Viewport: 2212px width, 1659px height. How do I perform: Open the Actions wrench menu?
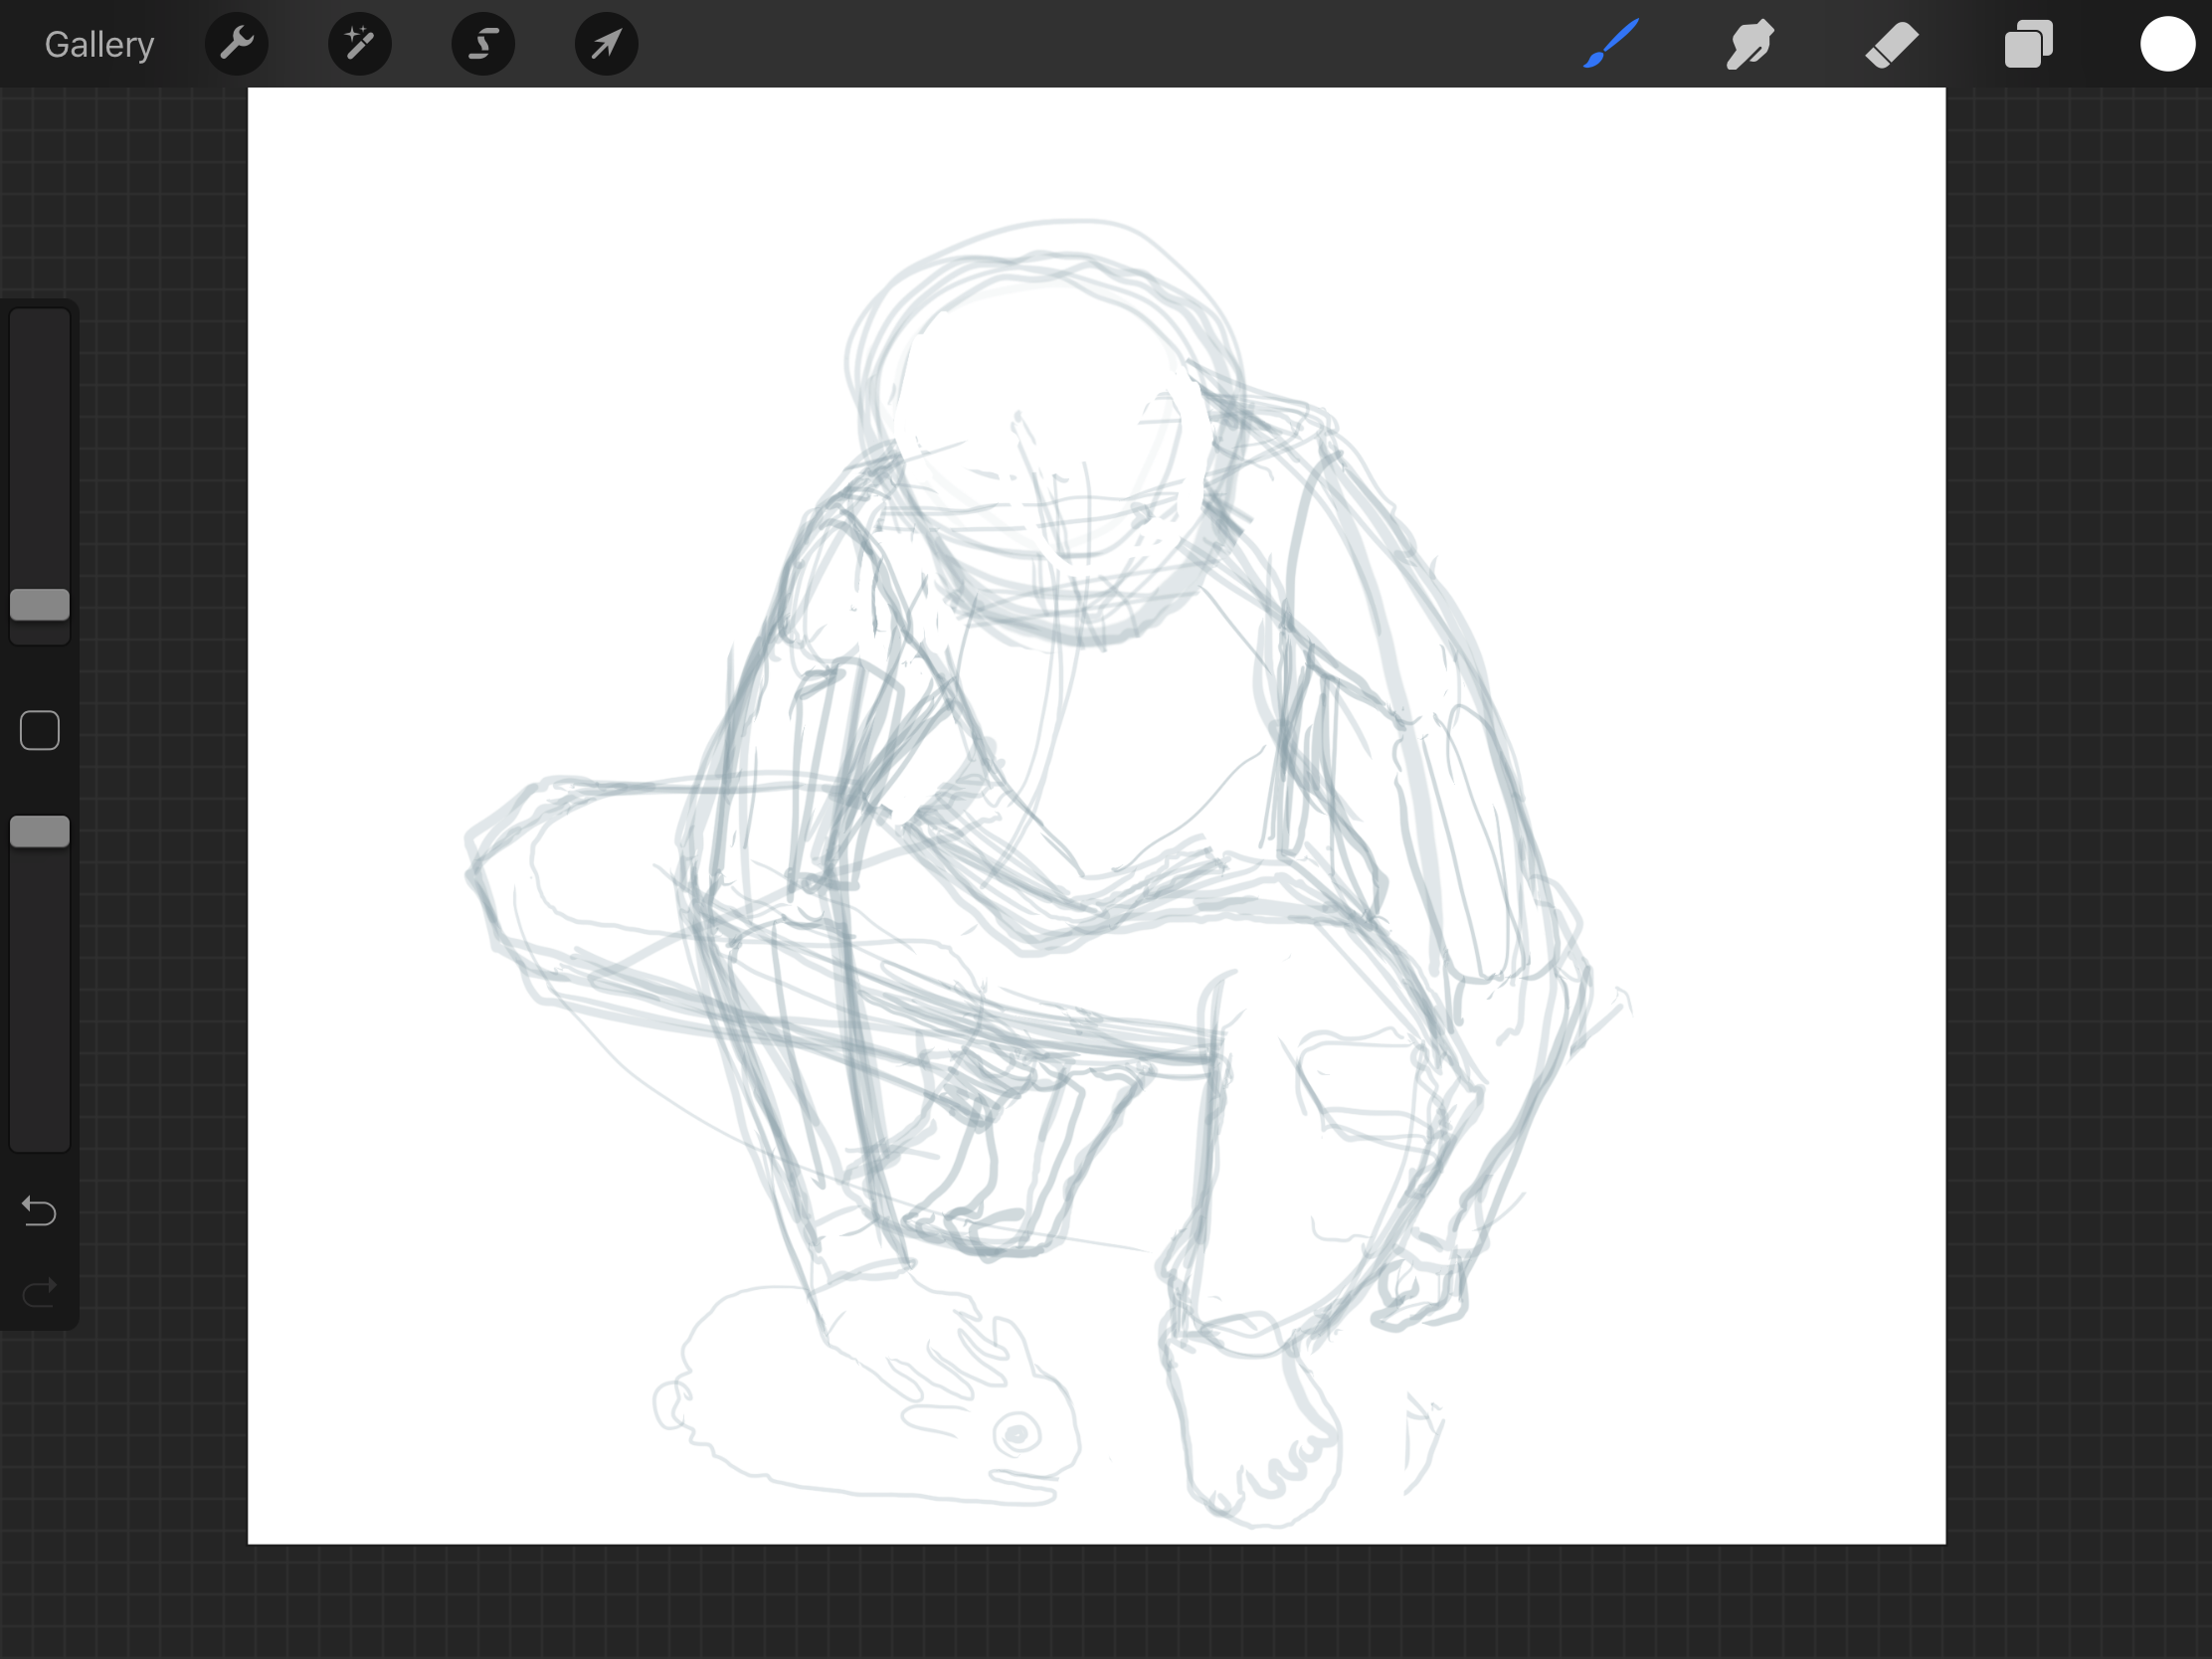pyautogui.click(x=237, y=44)
